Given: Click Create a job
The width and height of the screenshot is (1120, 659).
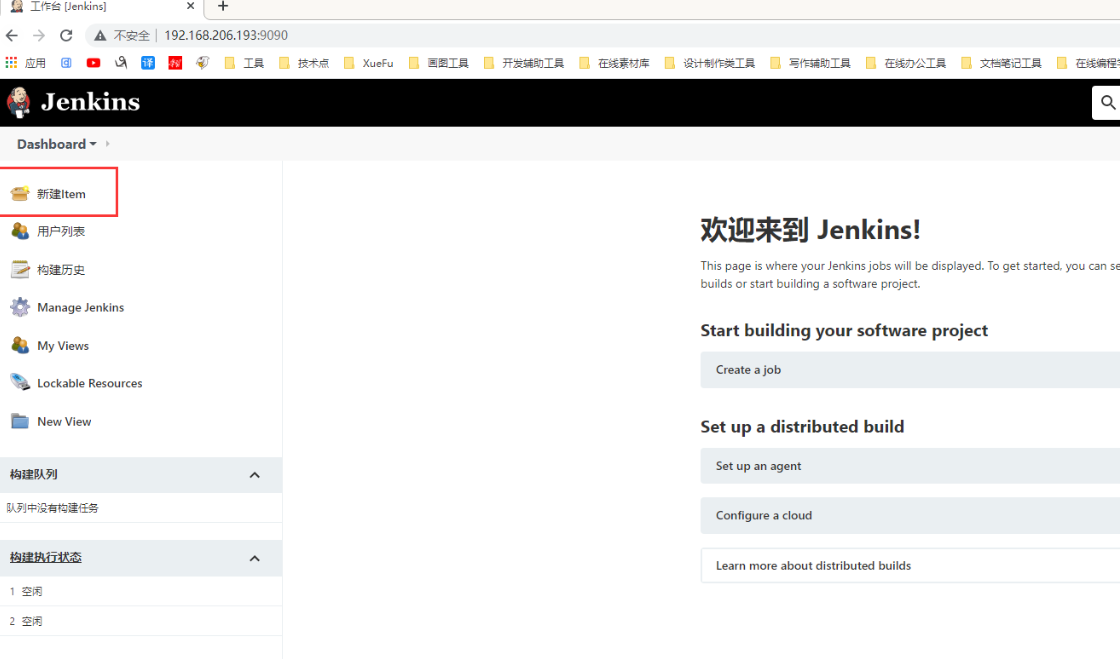Looking at the screenshot, I should [x=910, y=370].
